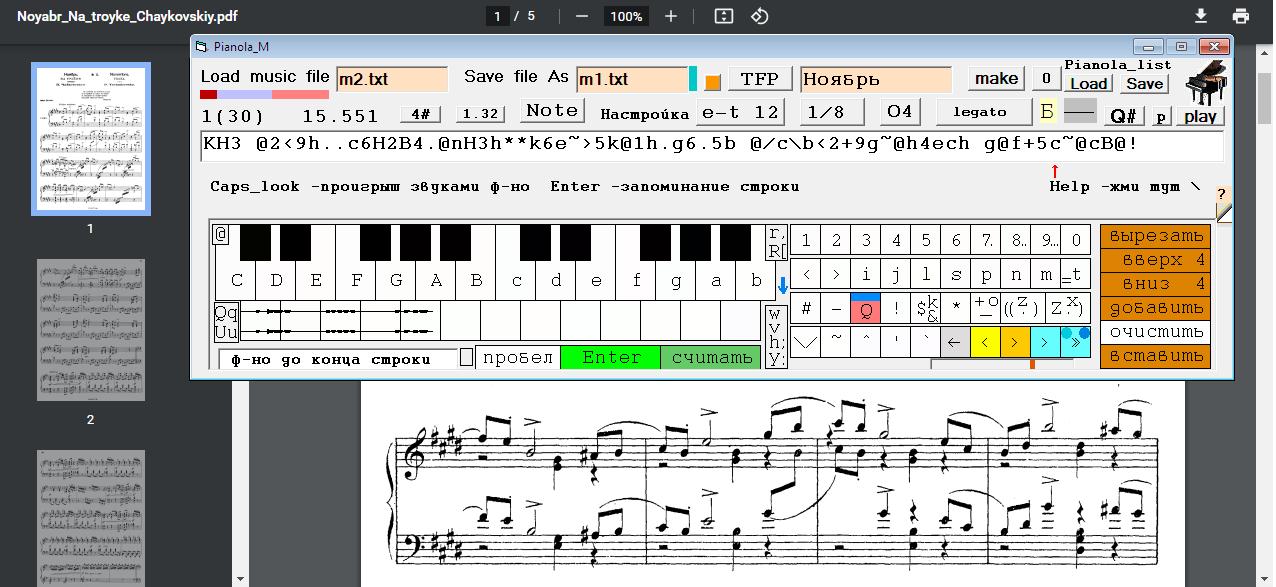Click the orange square swatch beside TFP

click(x=712, y=82)
